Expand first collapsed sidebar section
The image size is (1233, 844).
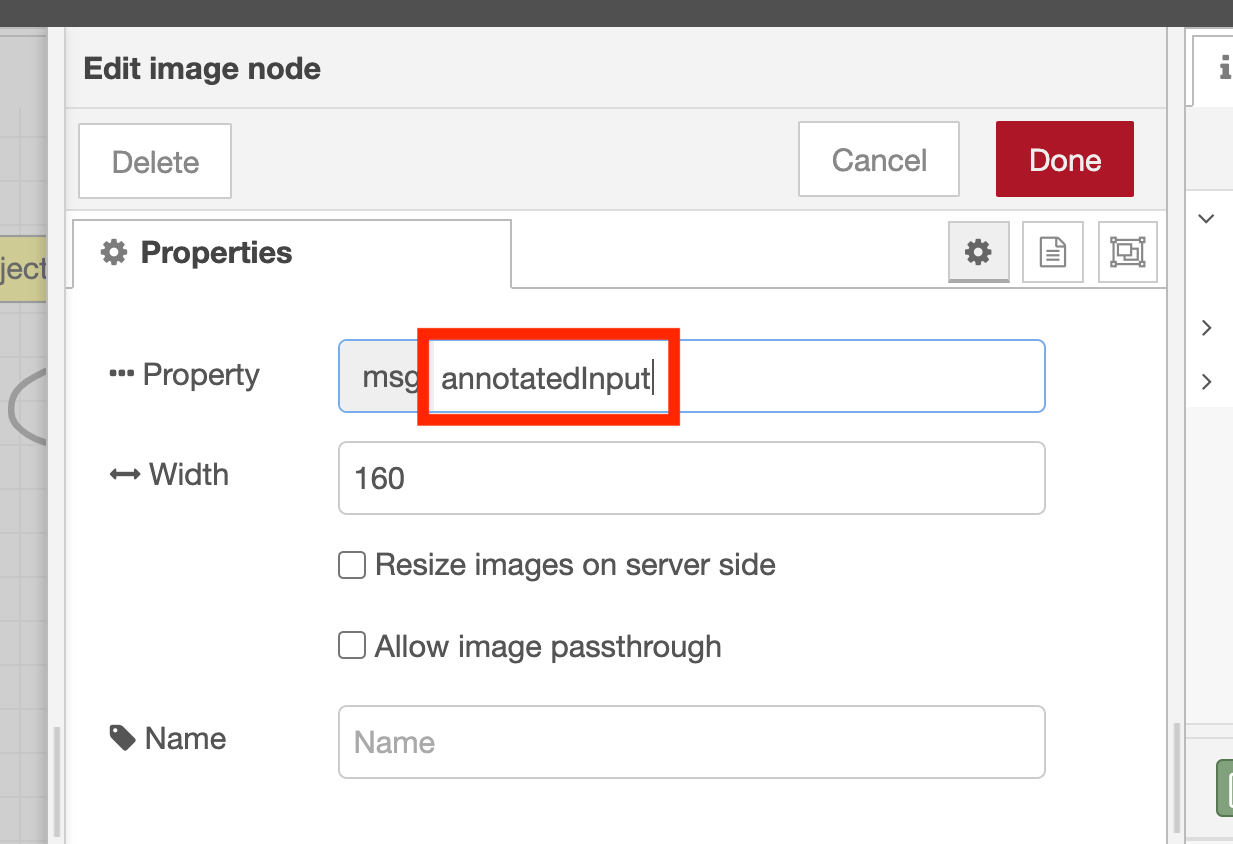[1207, 328]
